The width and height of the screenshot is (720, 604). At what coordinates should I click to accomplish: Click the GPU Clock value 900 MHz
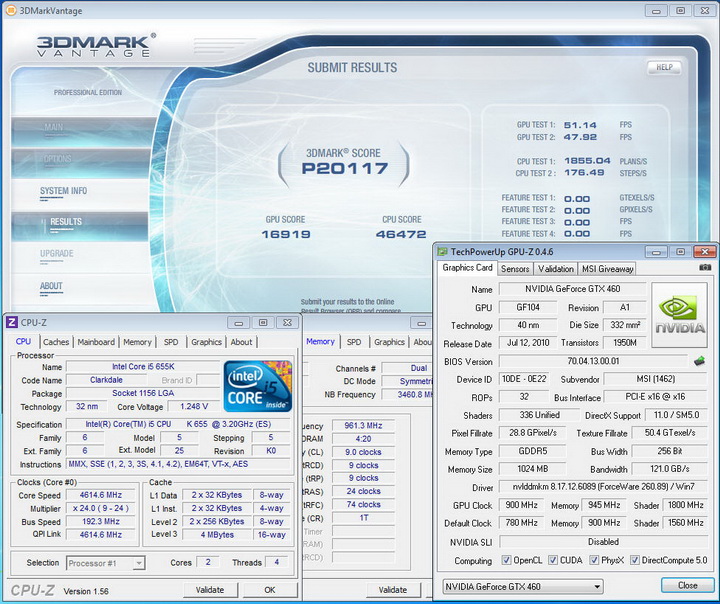521,505
